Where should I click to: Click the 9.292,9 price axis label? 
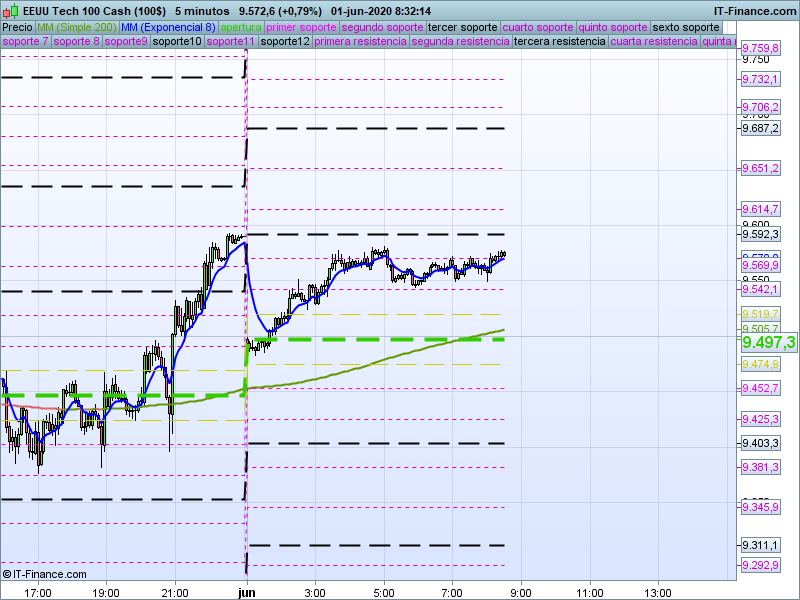coord(760,565)
